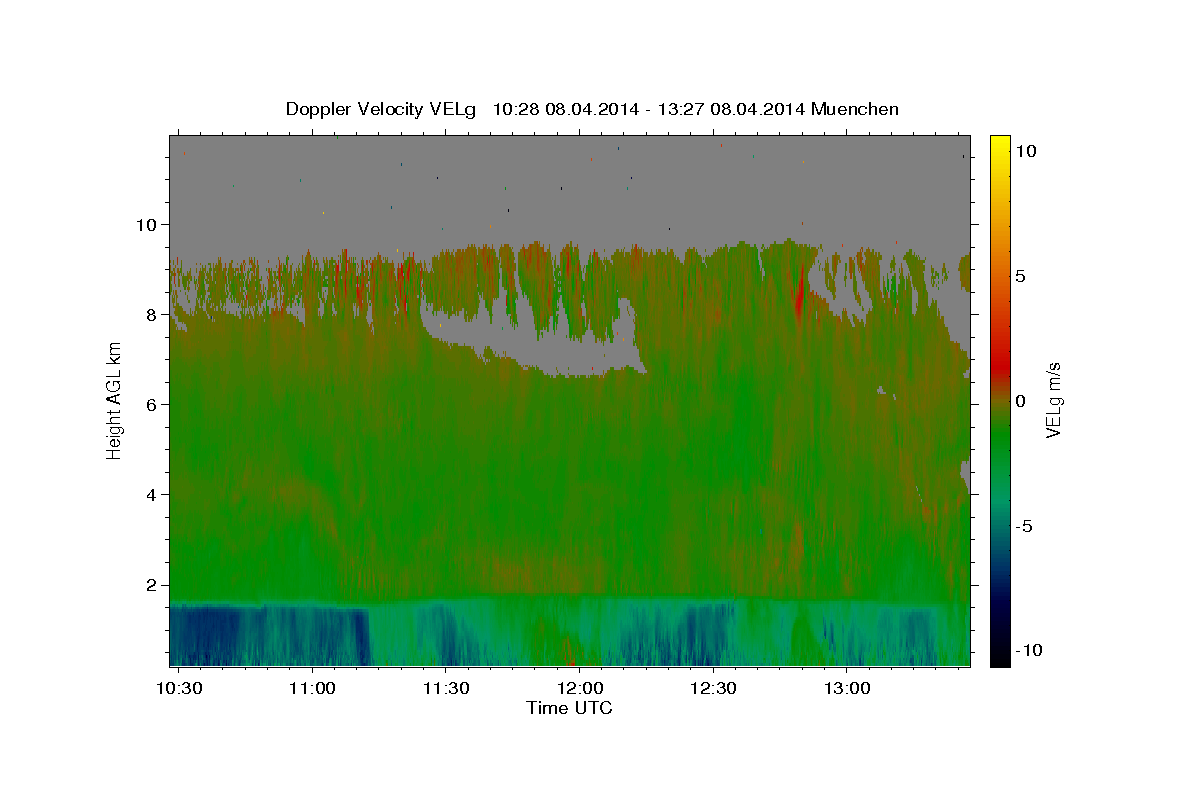Click the '10:30' time tick label
The height and width of the screenshot is (800, 1200).
(x=179, y=689)
